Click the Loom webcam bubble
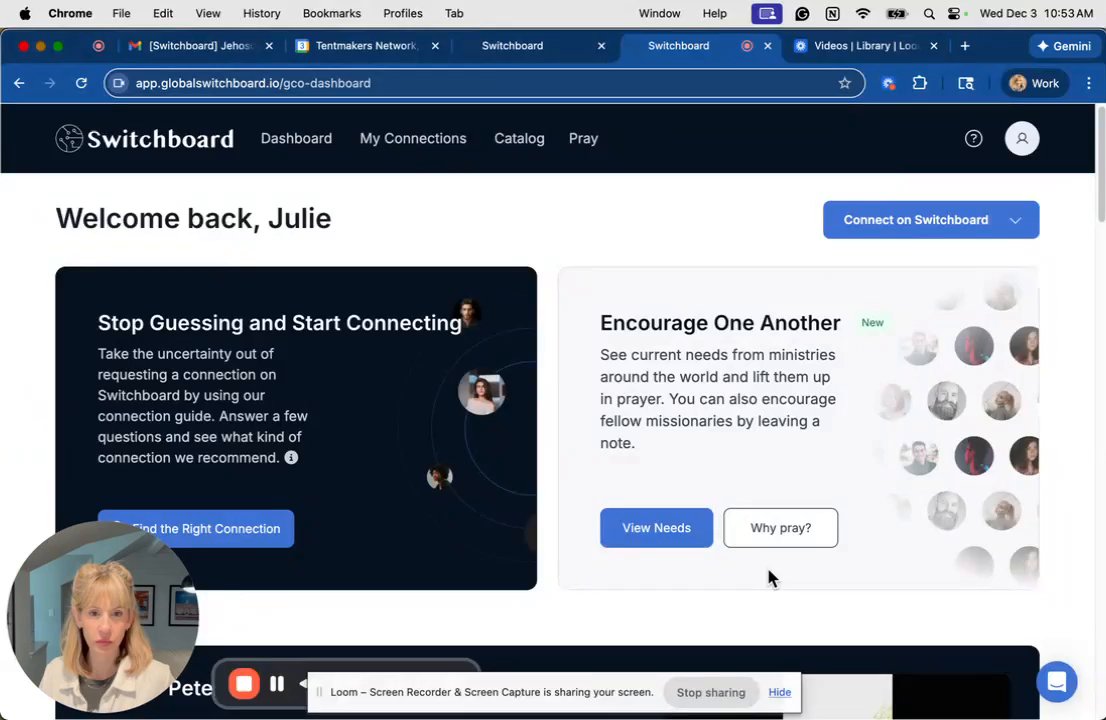Image resolution: width=1106 pixels, height=720 pixels. point(103,617)
